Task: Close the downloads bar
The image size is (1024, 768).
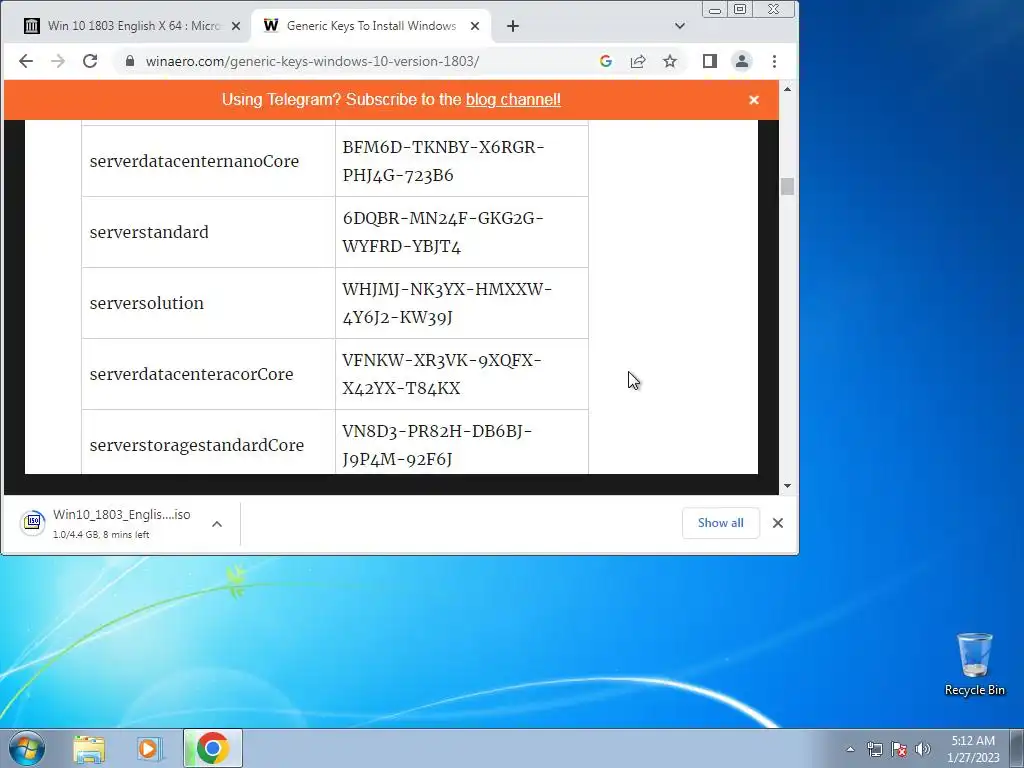Action: [x=778, y=523]
